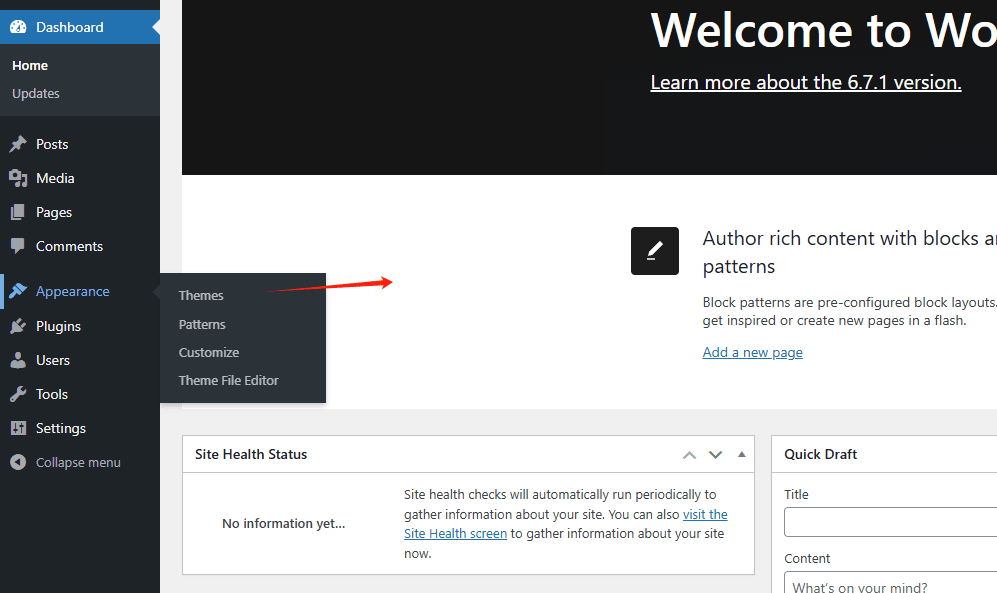Focus the 'What's on your mind?' content box
The height and width of the screenshot is (593, 997).
point(890,582)
